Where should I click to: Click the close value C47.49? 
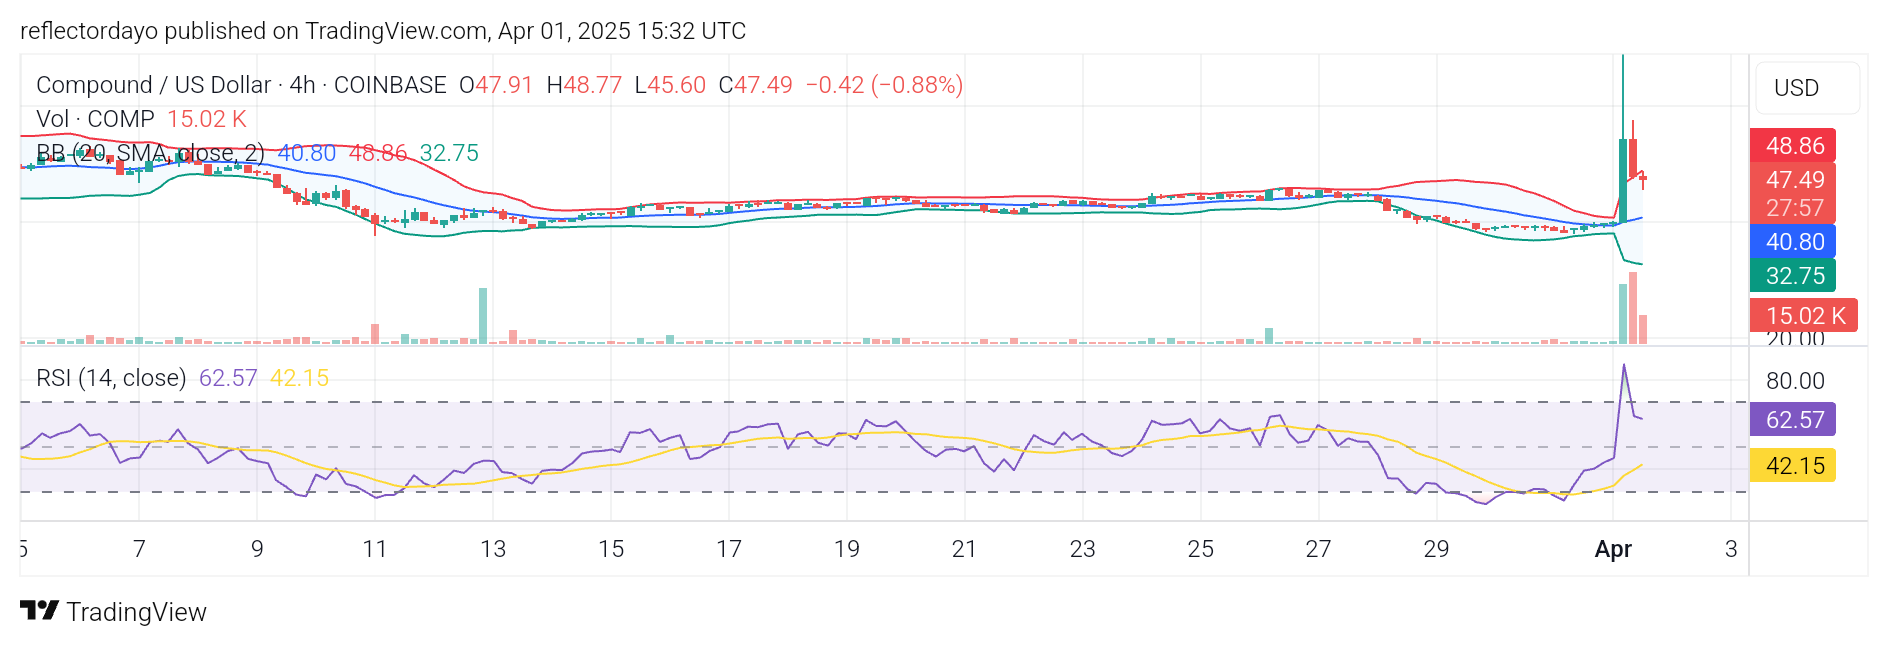755,85
